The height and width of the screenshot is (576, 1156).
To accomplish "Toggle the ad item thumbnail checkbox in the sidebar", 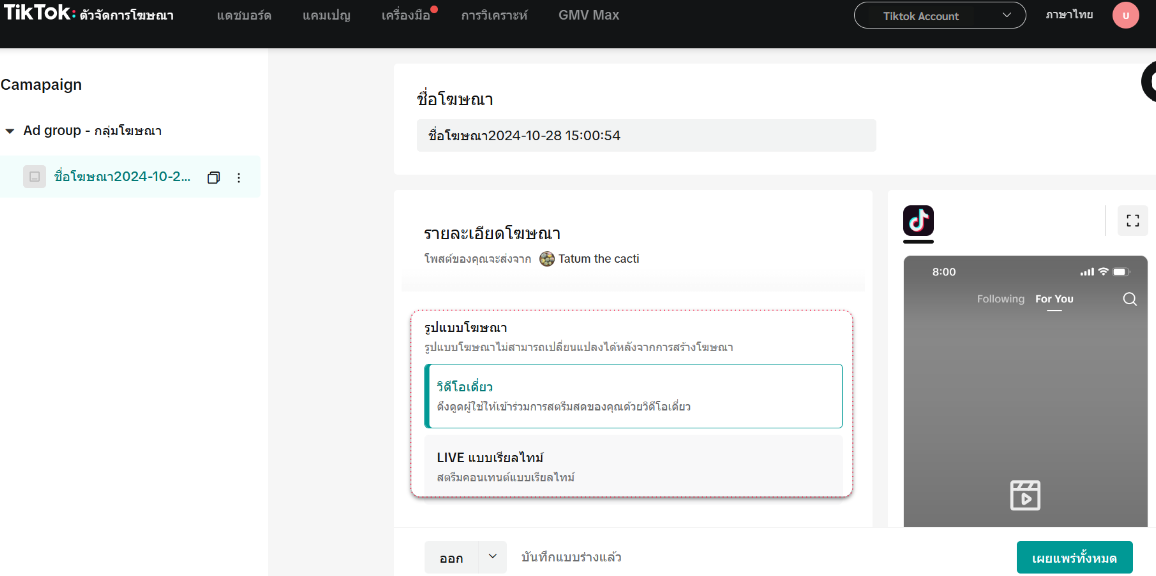I will tap(35, 177).
